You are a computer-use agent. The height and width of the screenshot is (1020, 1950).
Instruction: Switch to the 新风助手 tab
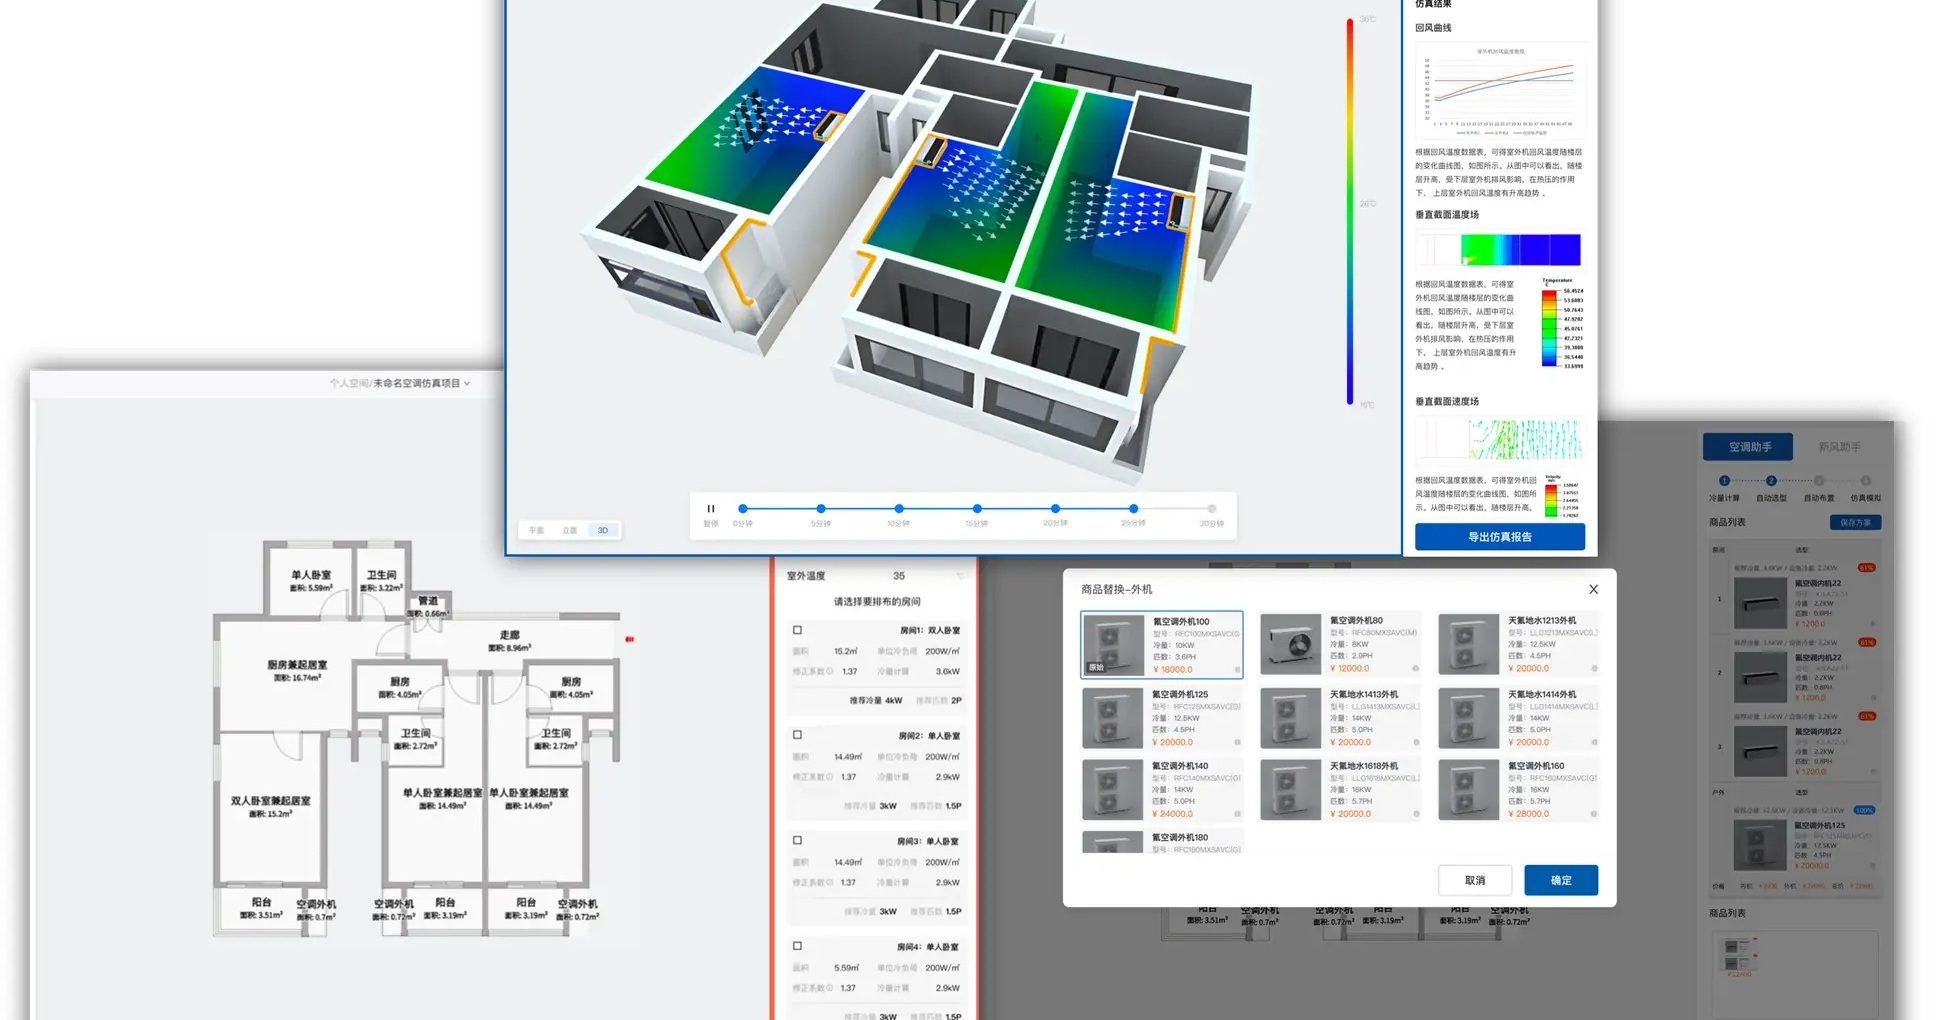[x=1838, y=447]
